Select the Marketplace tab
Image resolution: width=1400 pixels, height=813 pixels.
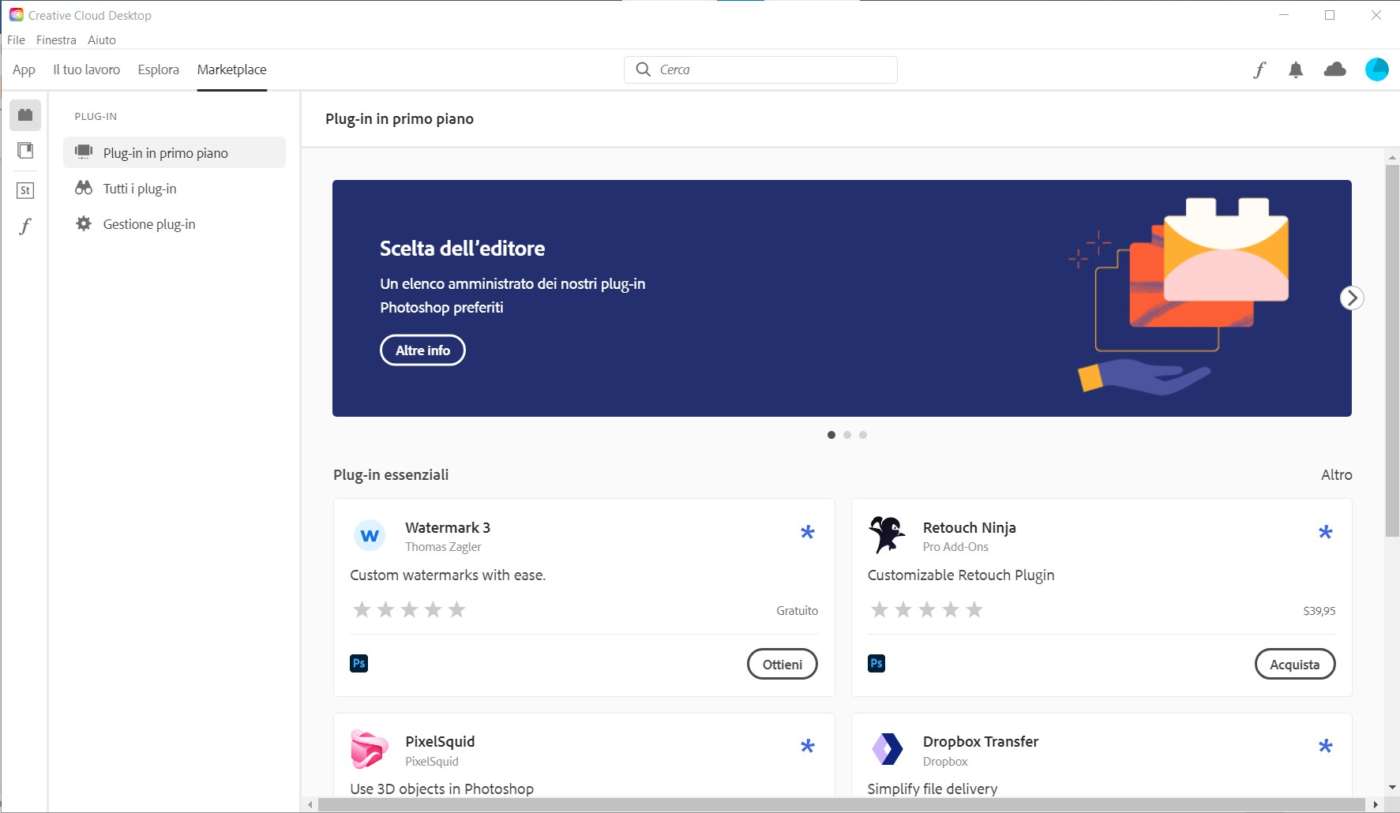coord(232,70)
